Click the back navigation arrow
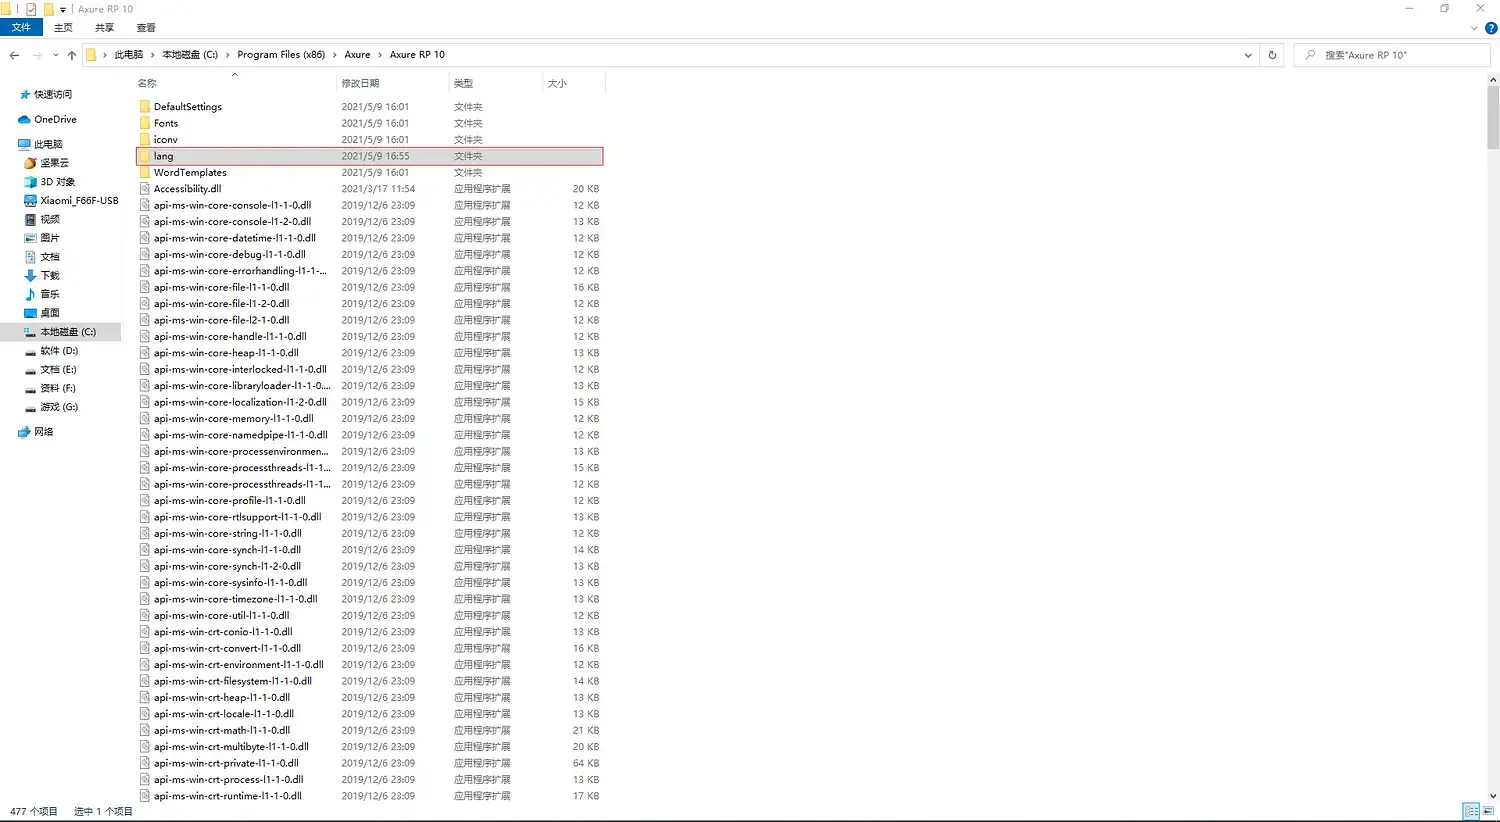 coord(14,55)
